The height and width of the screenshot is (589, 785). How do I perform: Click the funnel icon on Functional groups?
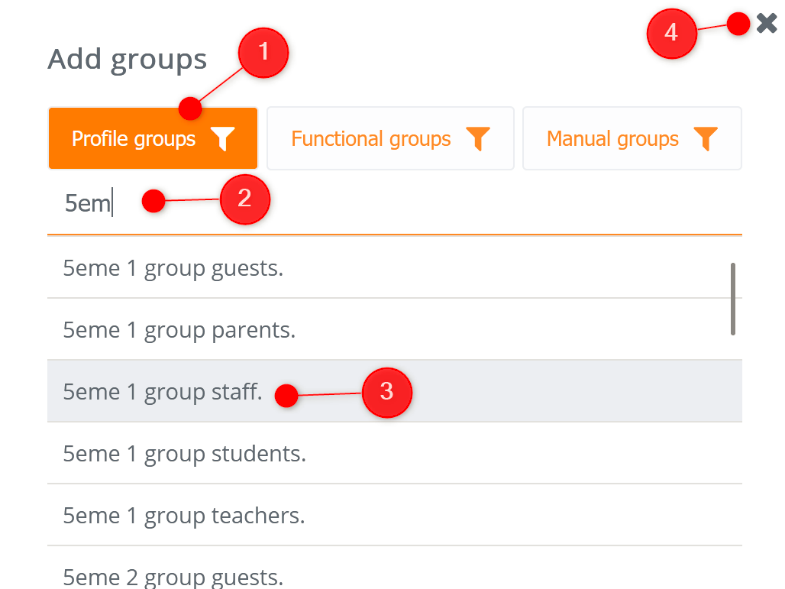pyautogui.click(x=478, y=140)
